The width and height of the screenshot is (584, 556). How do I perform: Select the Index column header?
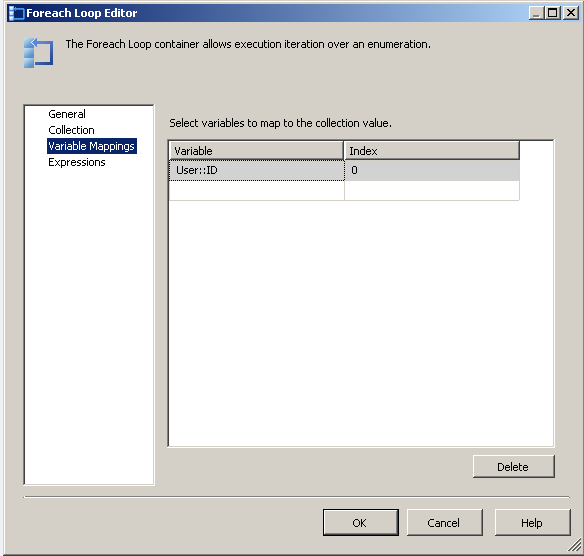(x=432, y=151)
